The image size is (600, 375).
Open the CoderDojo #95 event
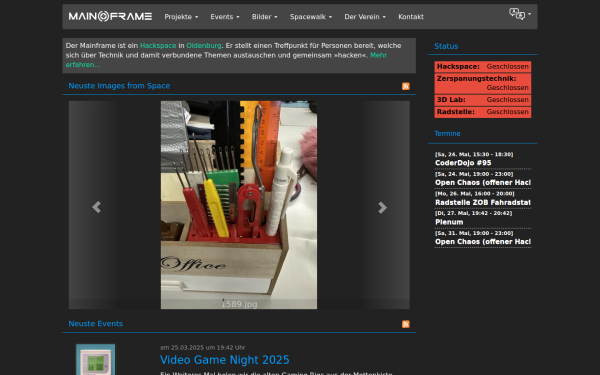463,163
